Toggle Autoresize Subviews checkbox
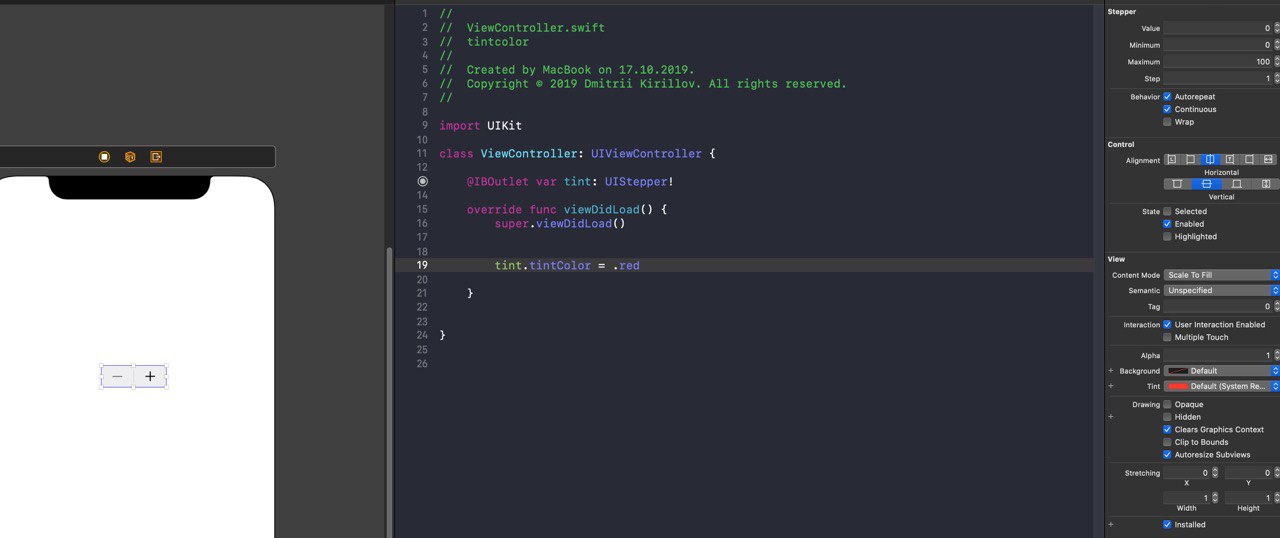The image size is (1280, 538). tap(1167, 455)
